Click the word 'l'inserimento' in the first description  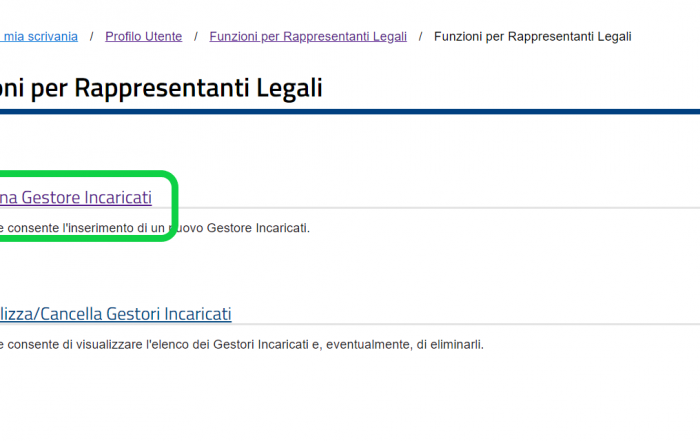(x=98, y=228)
